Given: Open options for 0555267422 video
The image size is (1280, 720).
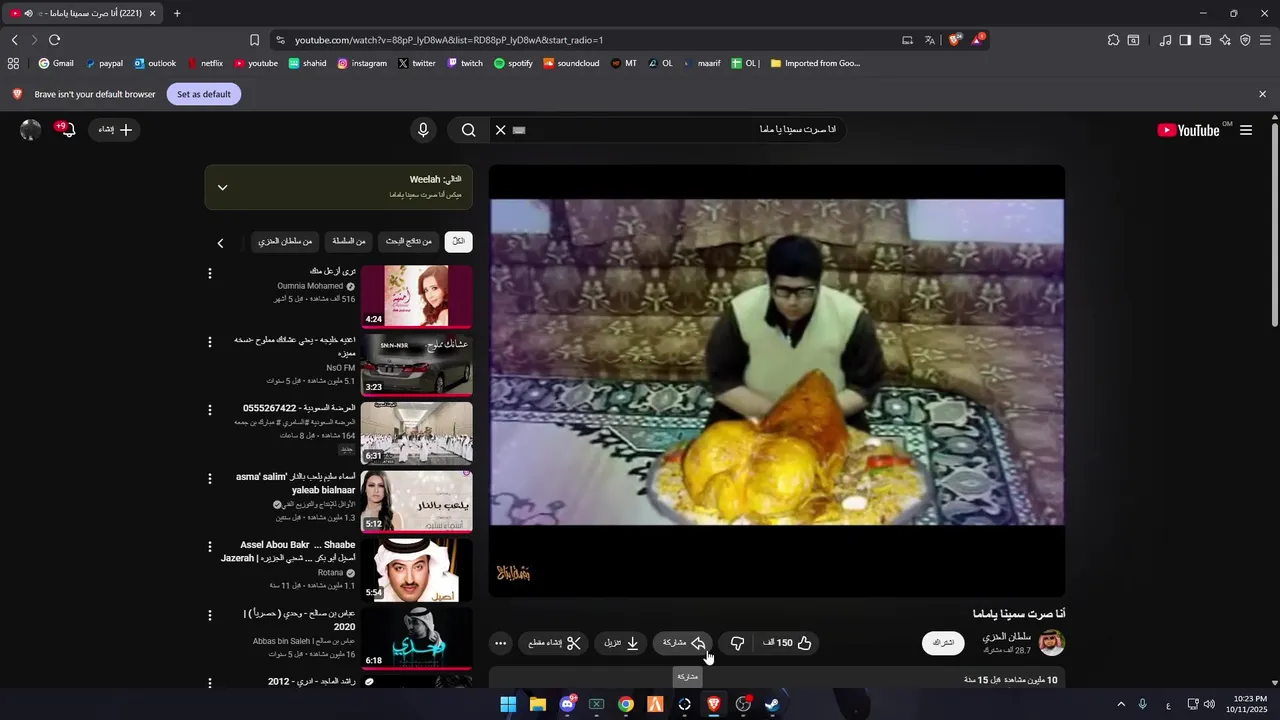Looking at the screenshot, I should 209,410.
